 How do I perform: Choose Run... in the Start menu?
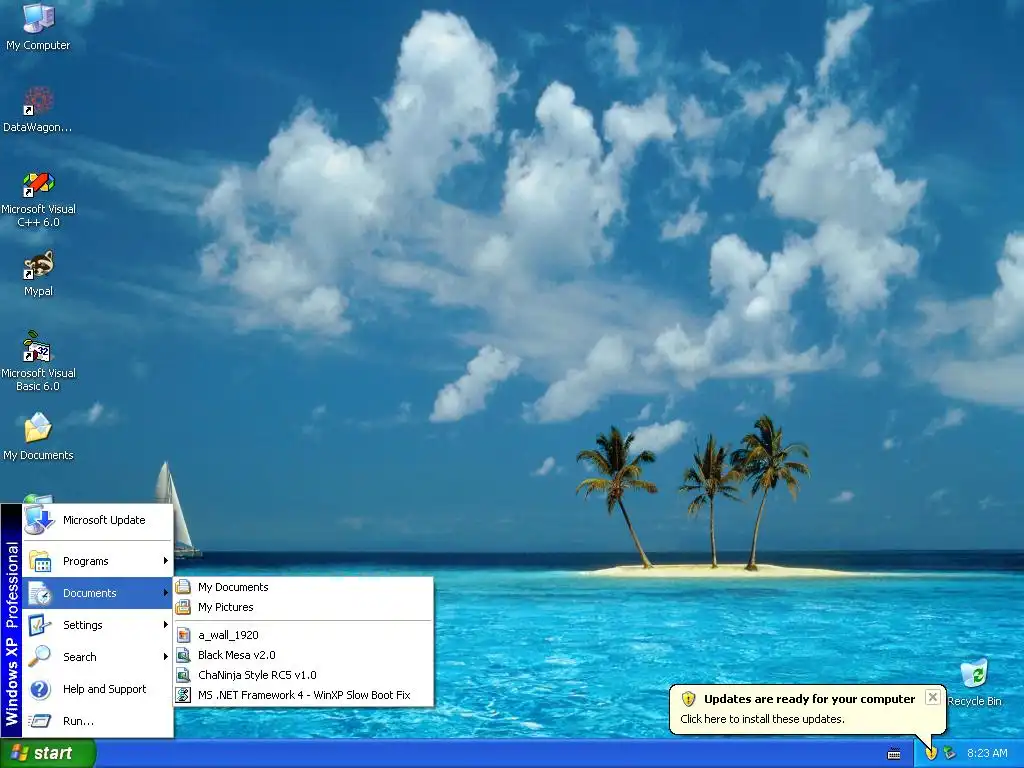[98, 721]
